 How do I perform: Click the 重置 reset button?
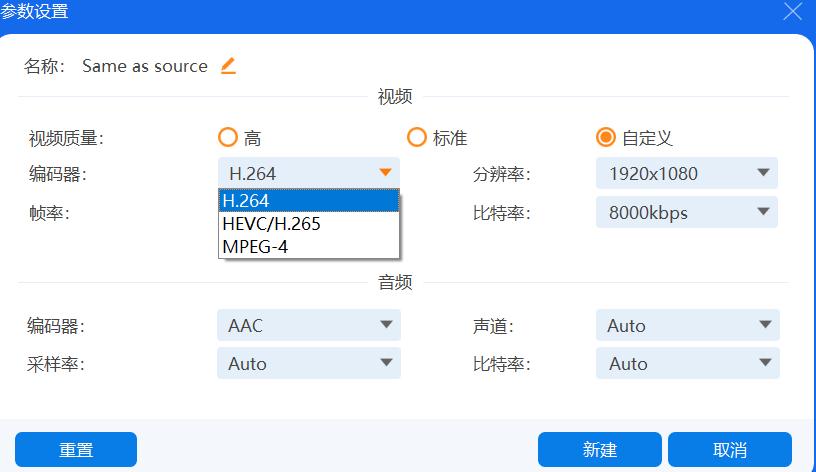coord(76,449)
